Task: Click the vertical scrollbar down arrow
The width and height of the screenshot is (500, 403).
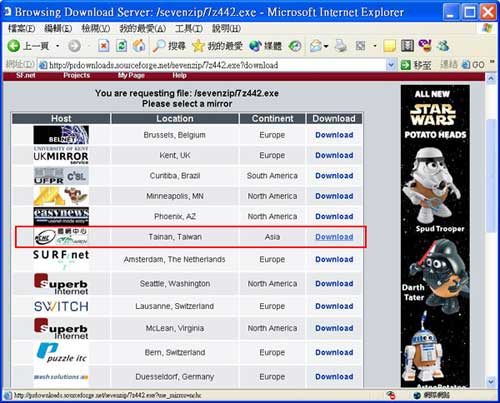Action: click(491, 381)
